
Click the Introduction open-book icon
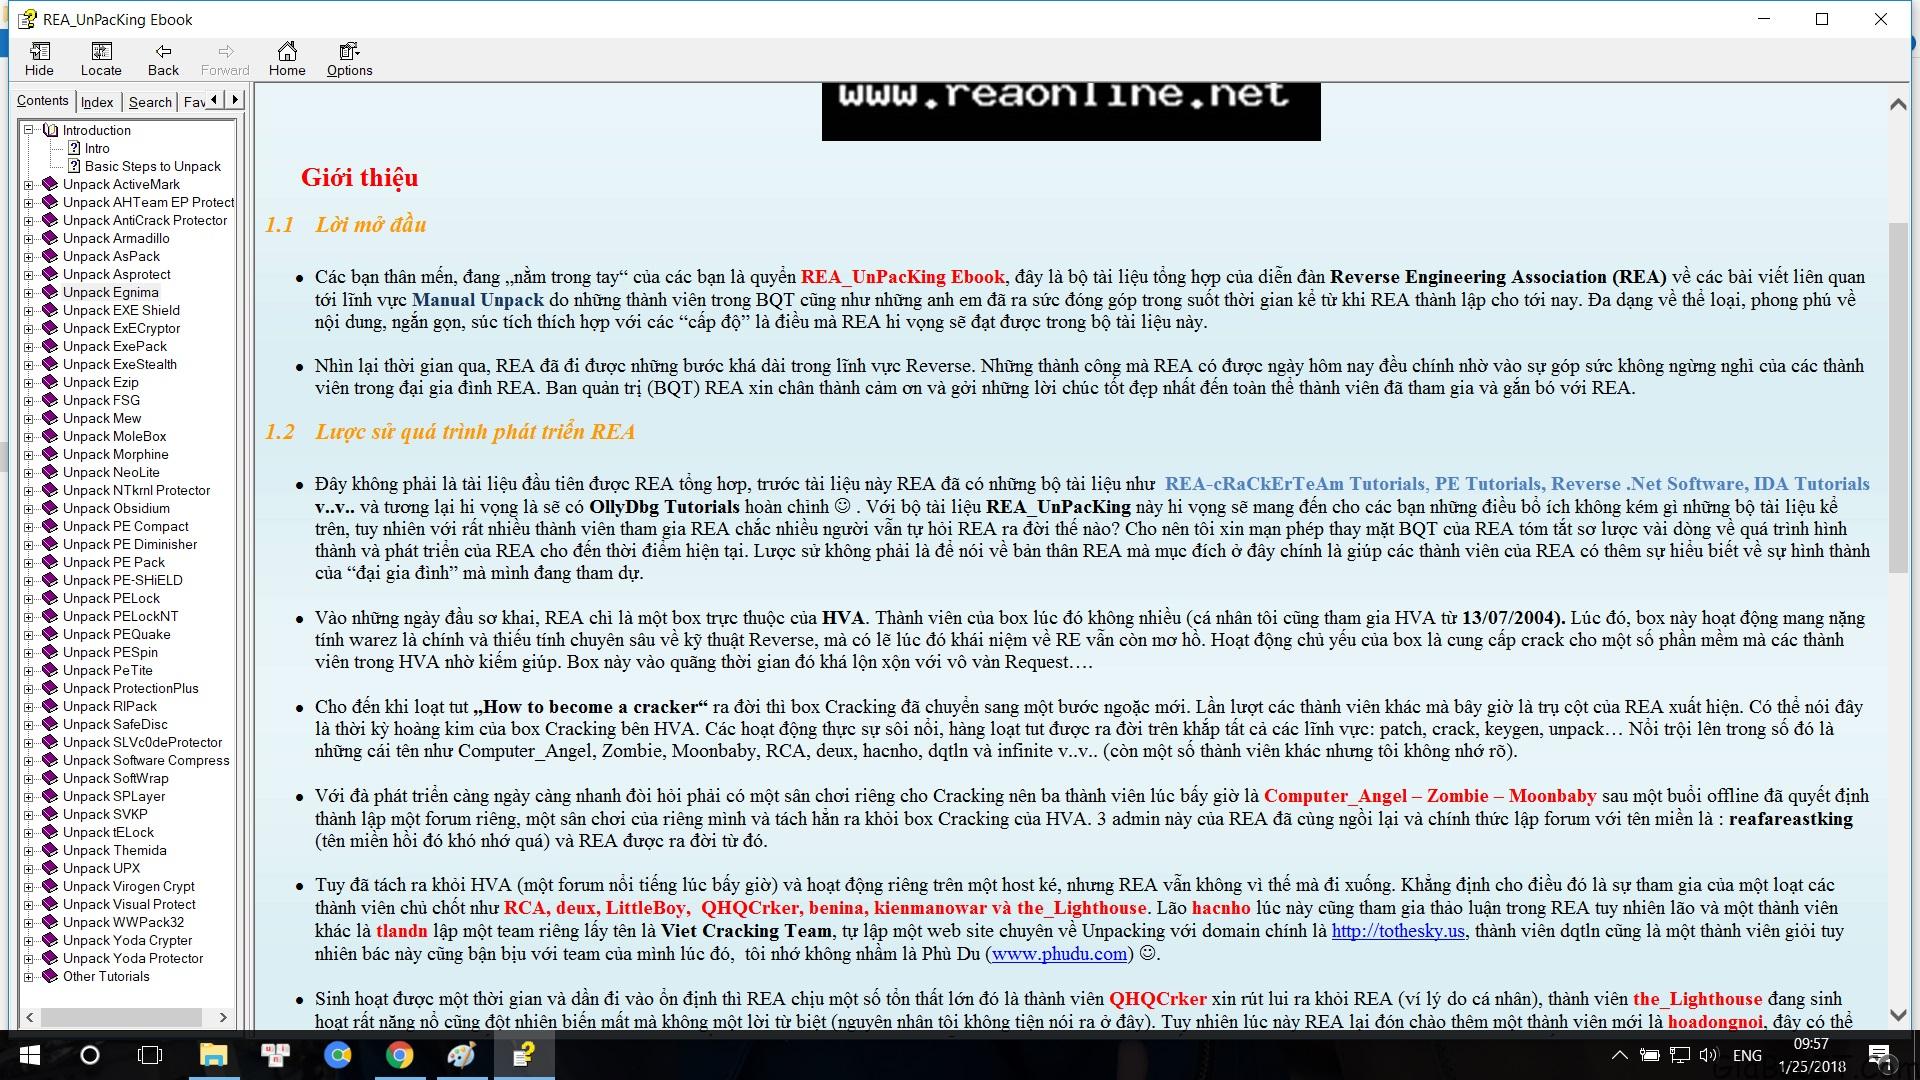click(50, 130)
